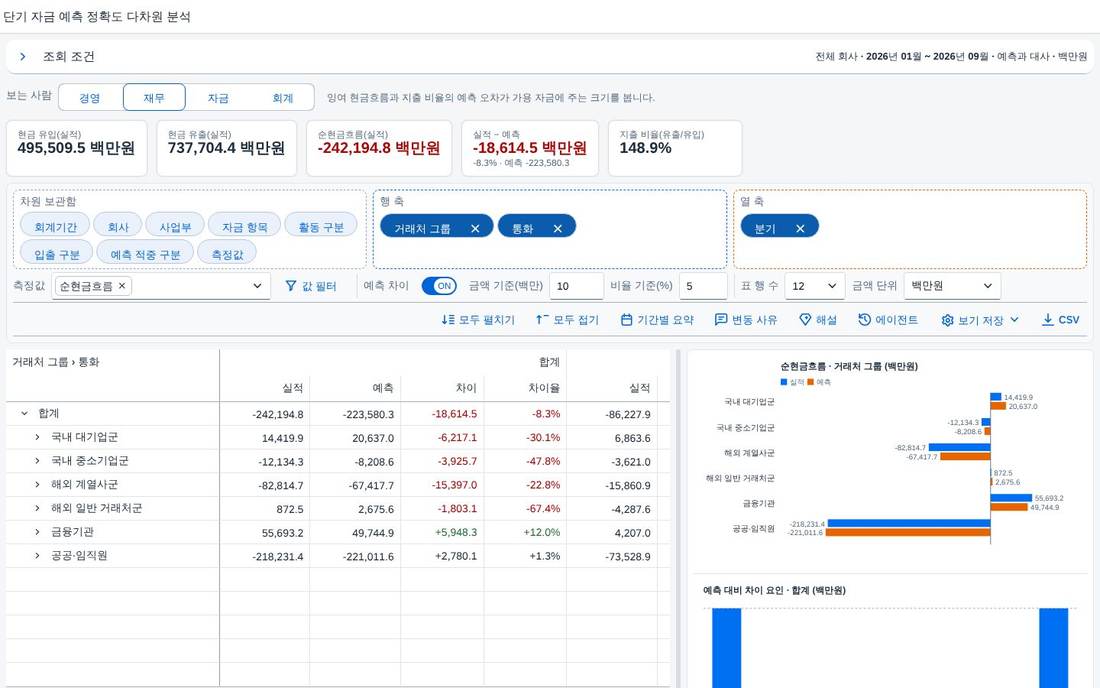Open 변동 사유 comment icon
The width and height of the screenshot is (1100, 688).
[x=720, y=320]
